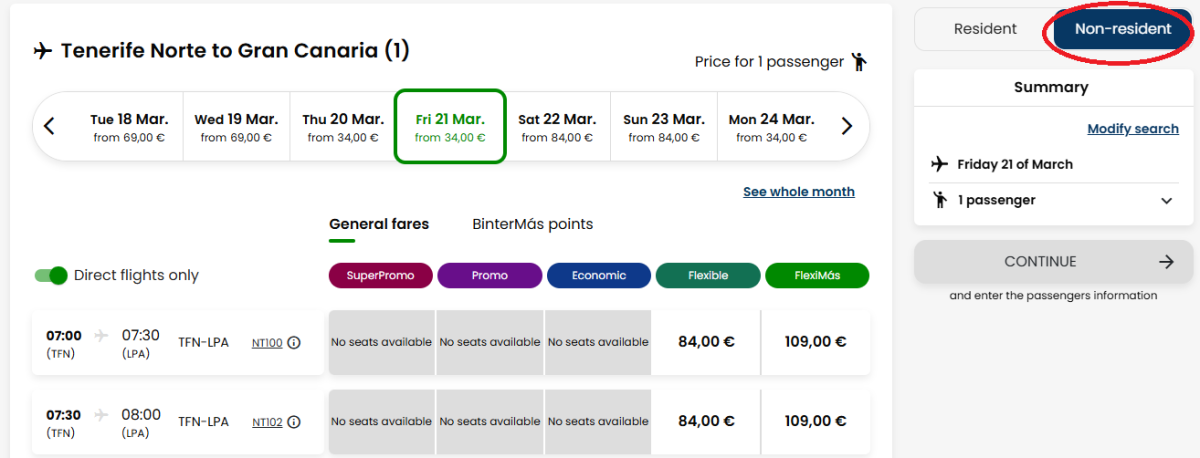
Task: Pick Sat 22 Mar. date
Action: 557,126
